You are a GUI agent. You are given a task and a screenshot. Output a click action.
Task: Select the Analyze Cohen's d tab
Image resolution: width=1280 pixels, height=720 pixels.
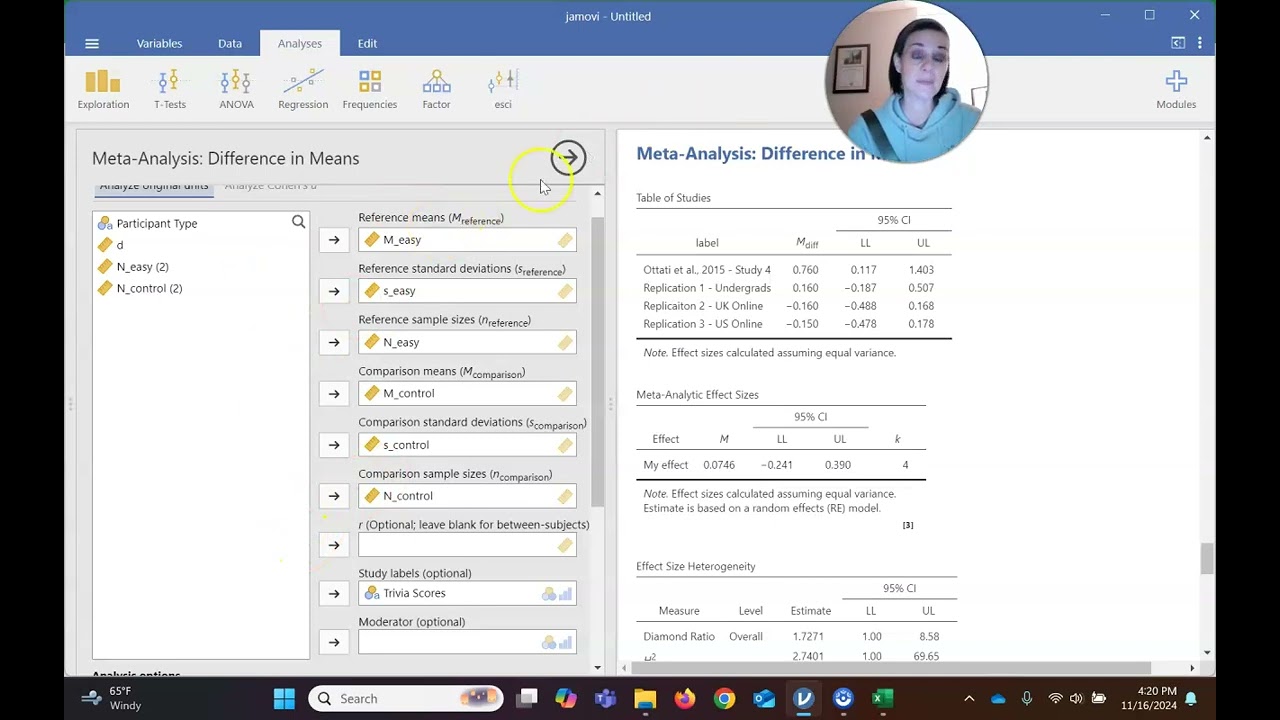[270, 186]
